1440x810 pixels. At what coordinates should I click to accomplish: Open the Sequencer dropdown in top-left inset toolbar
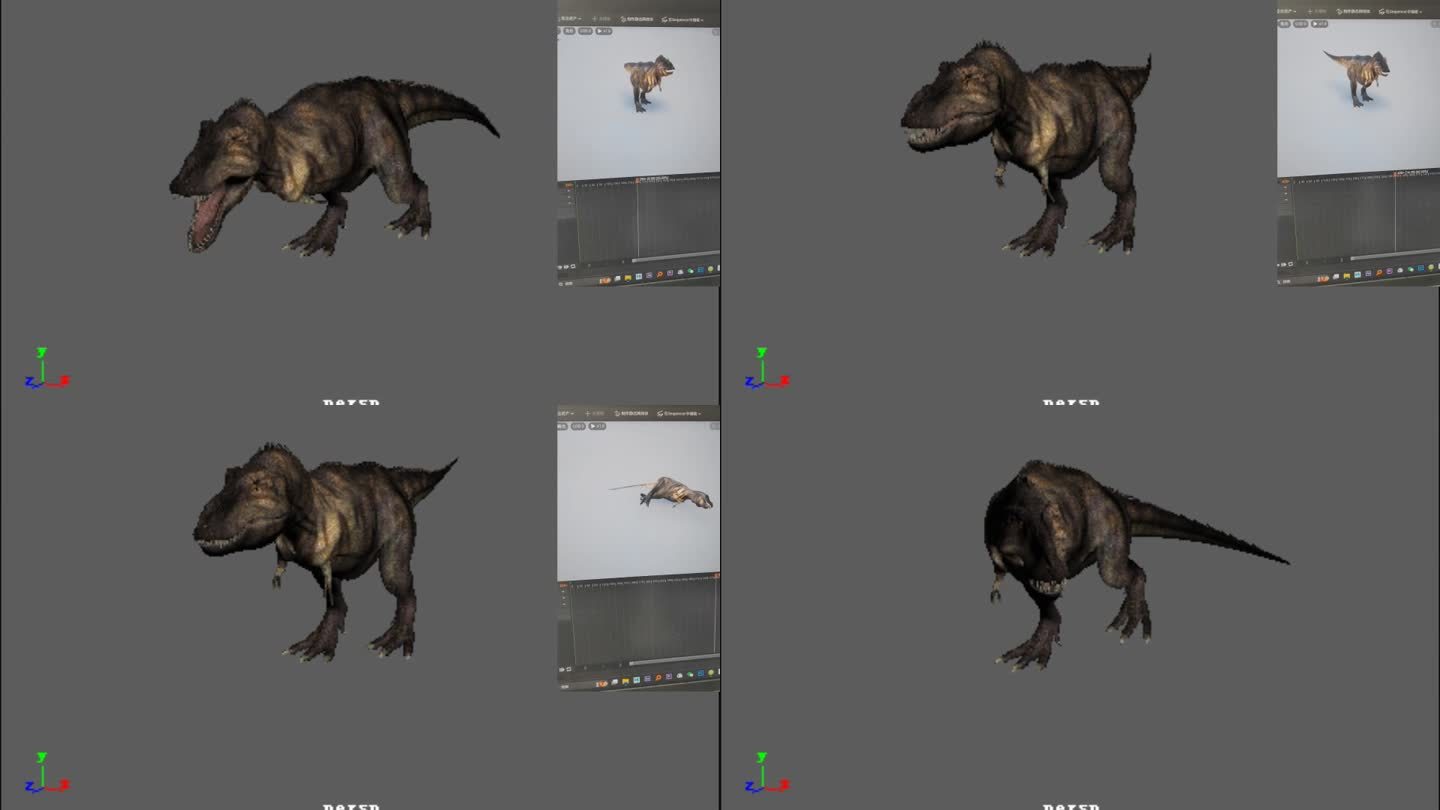(680, 19)
